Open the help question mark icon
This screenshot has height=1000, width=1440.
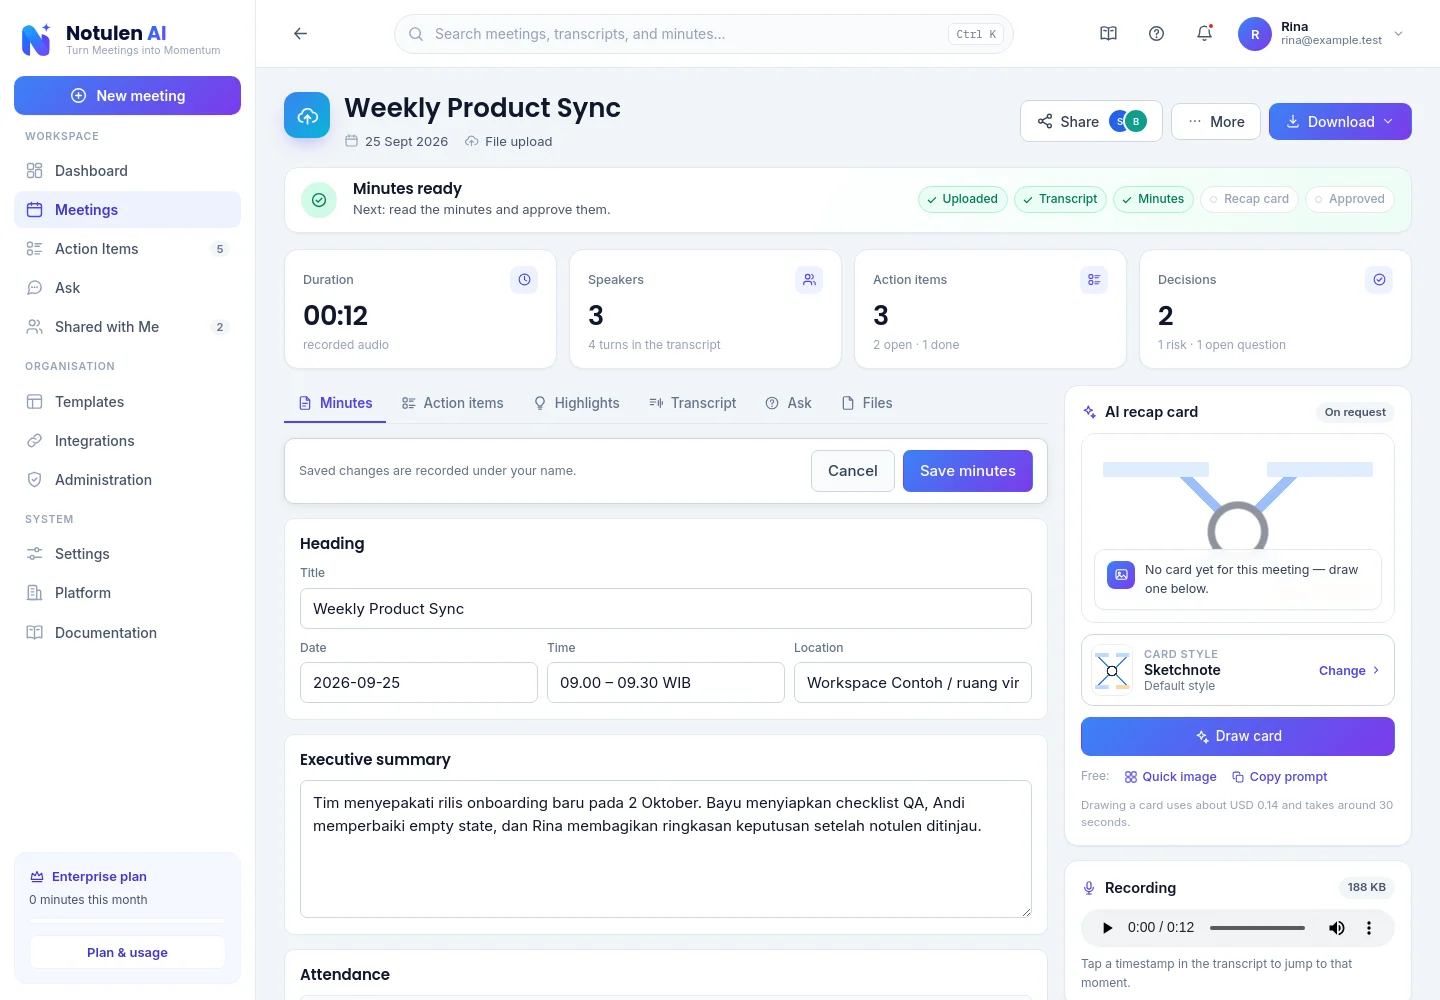(x=1156, y=34)
